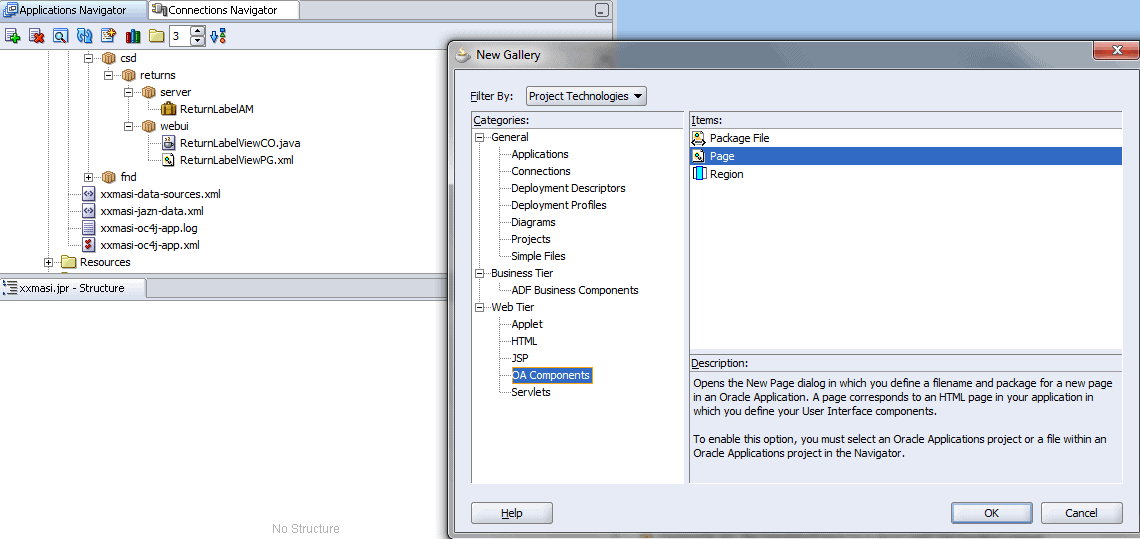Click the magnifier search toolbar icon
The height and width of the screenshot is (539, 1140).
tap(60, 36)
